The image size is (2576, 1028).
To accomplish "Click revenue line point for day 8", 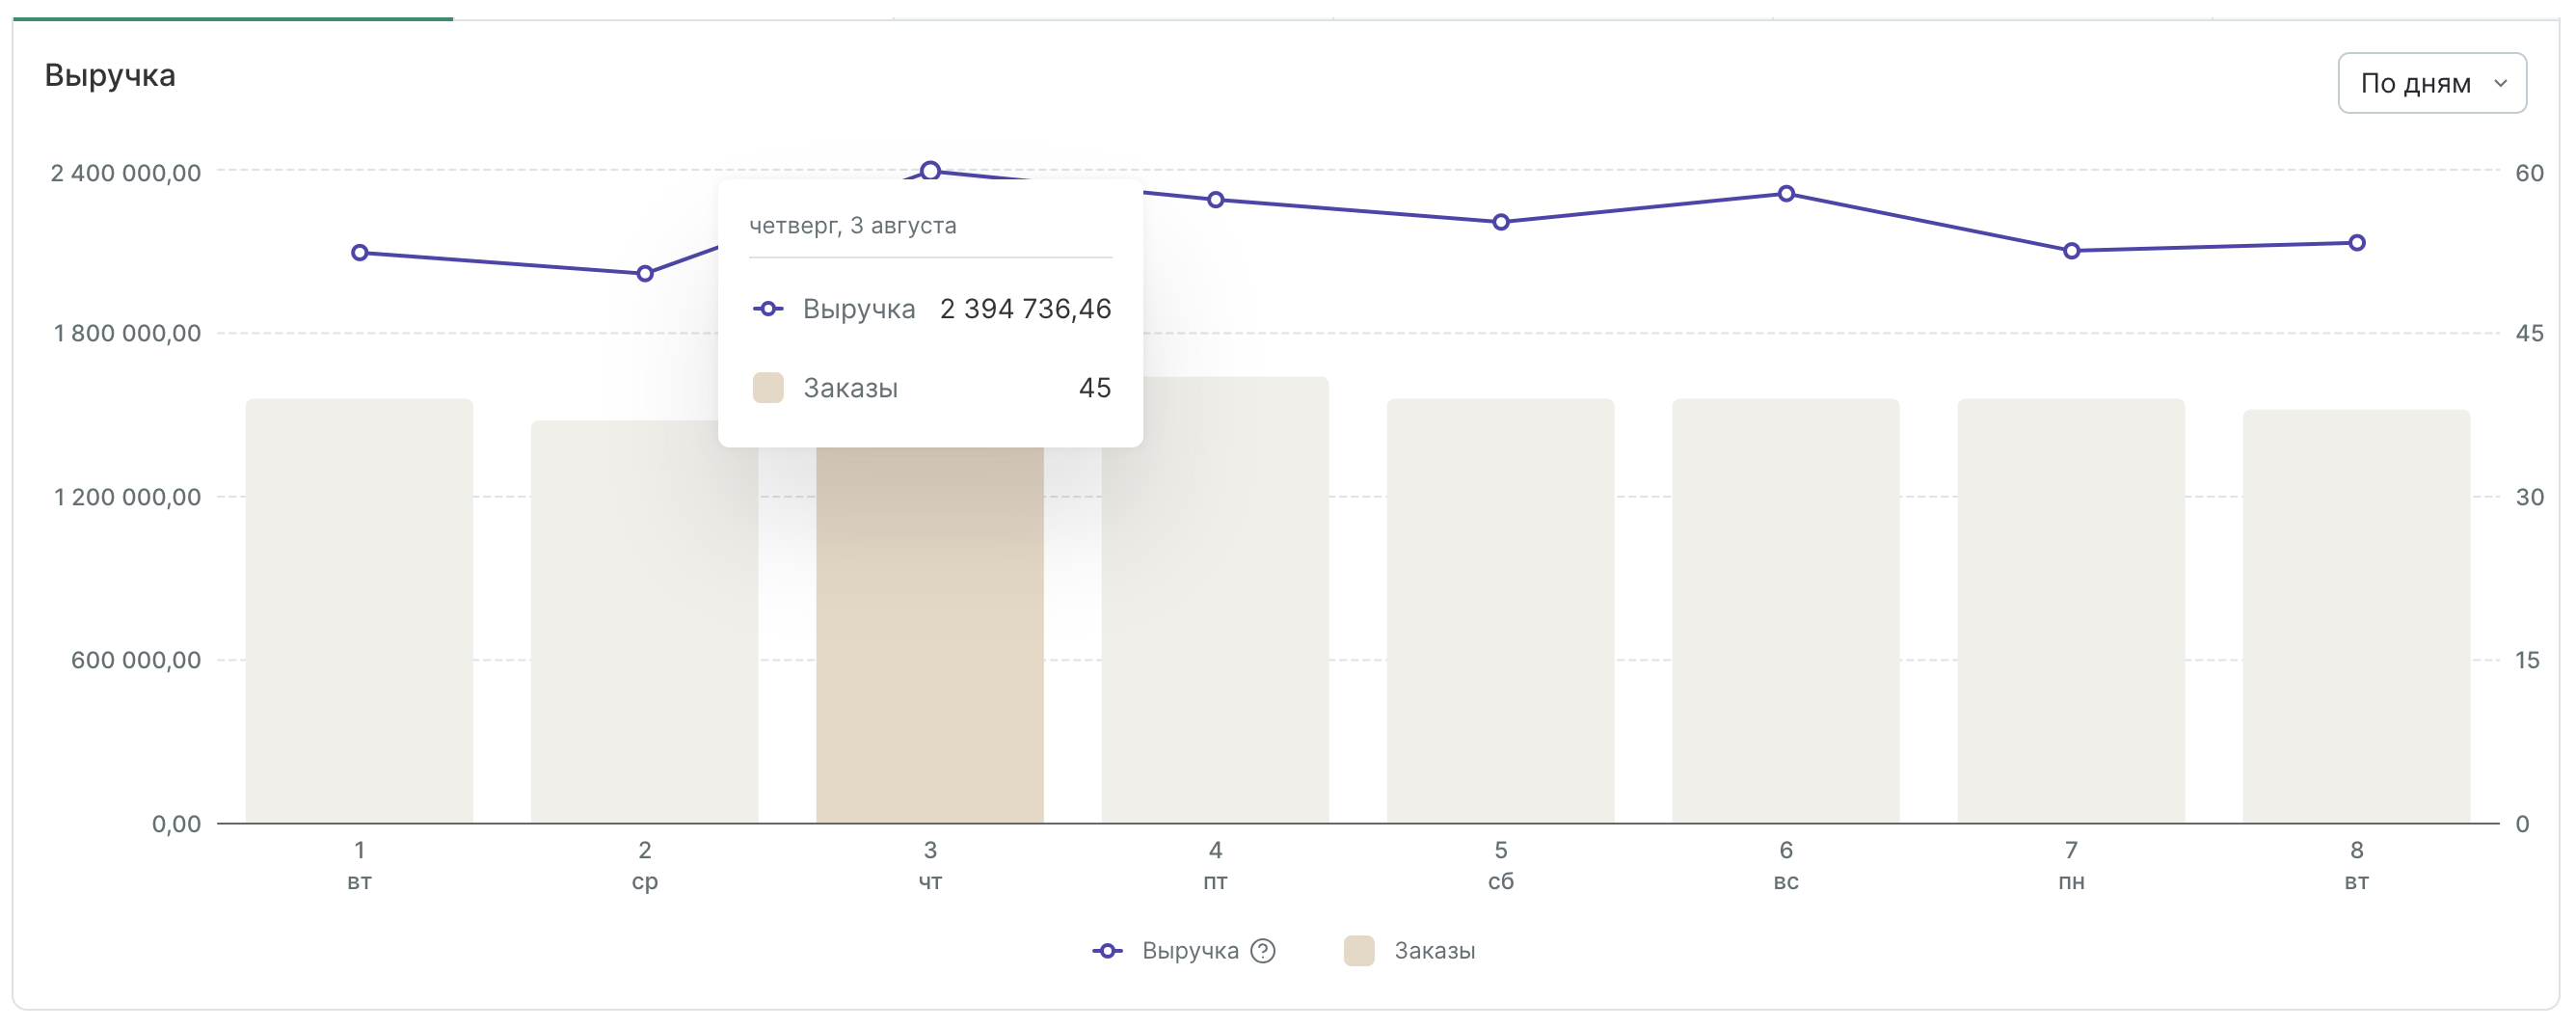I will coord(2357,243).
